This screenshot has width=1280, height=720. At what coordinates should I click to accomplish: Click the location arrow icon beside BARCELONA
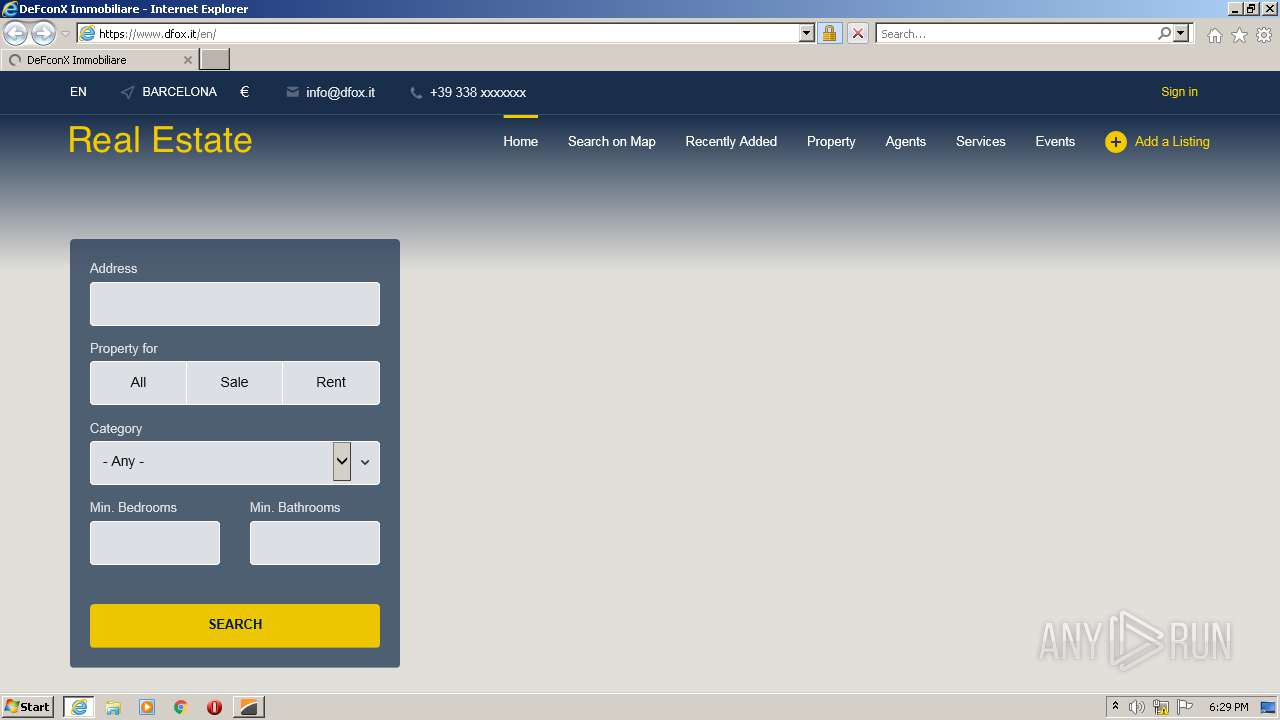coord(127,92)
